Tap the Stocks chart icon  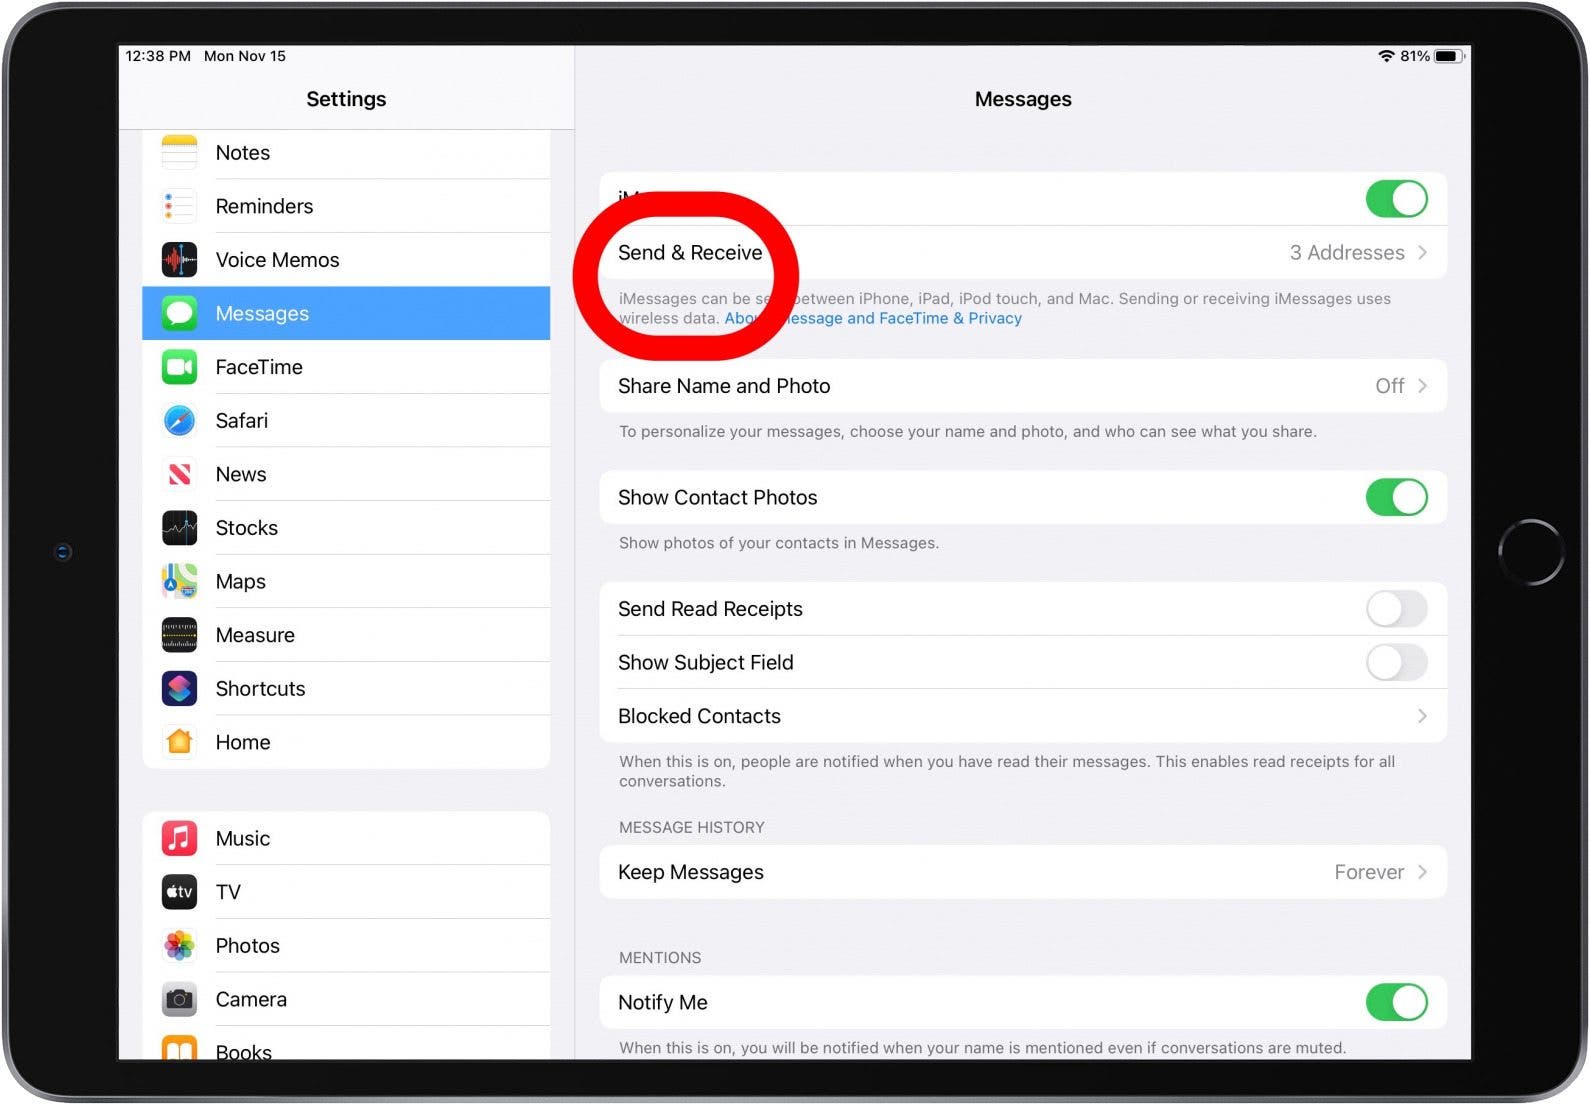(179, 528)
